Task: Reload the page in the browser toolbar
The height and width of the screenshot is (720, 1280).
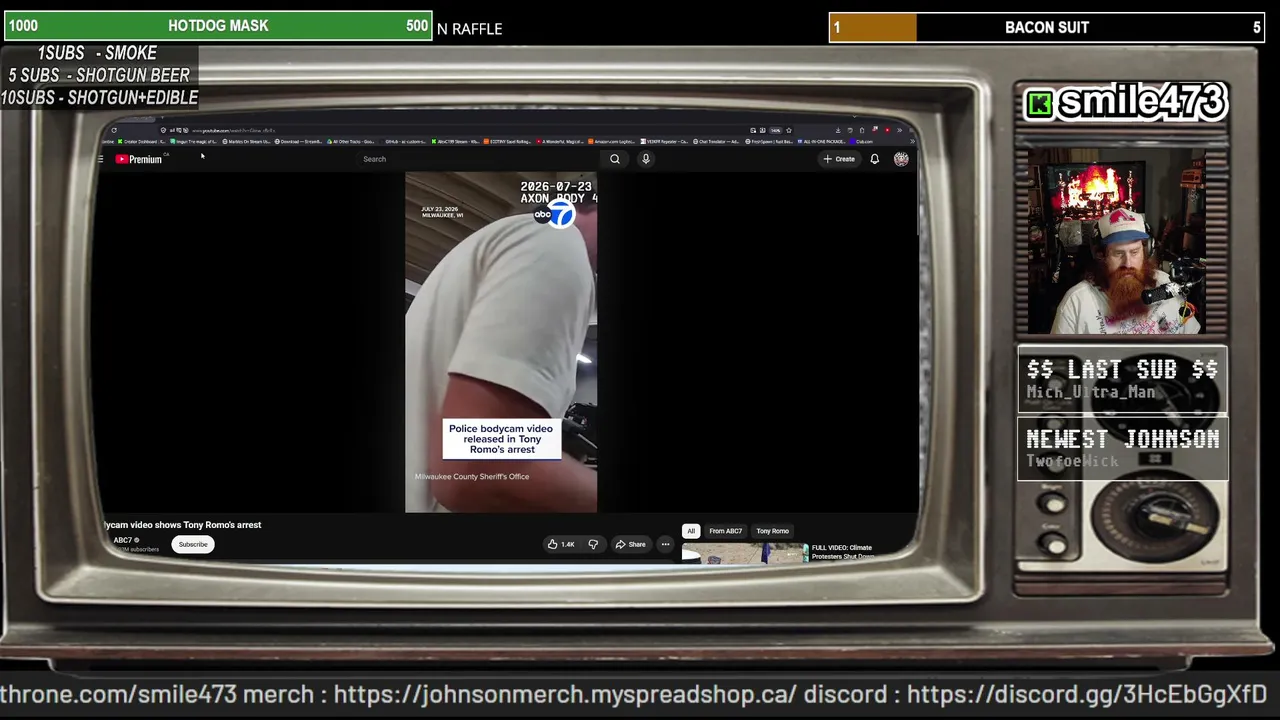Action: point(114,130)
